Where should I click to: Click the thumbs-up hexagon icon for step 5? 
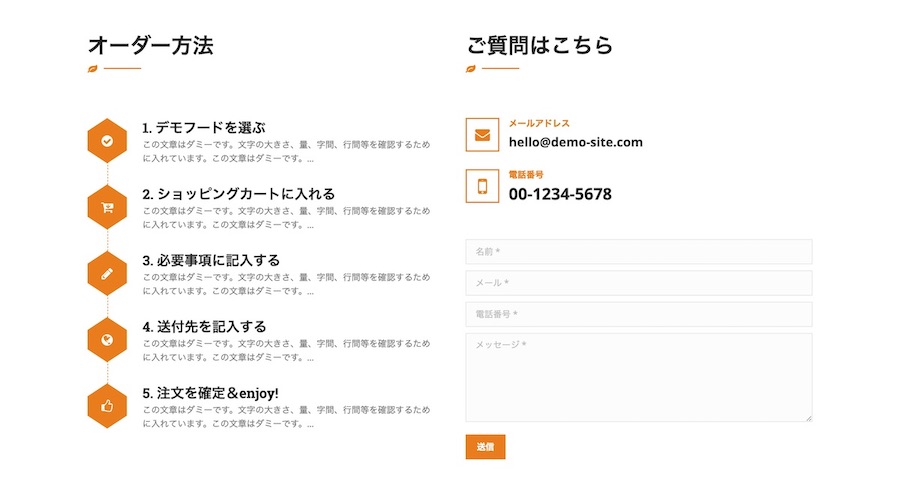pyautogui.click(x=107, y=406)
